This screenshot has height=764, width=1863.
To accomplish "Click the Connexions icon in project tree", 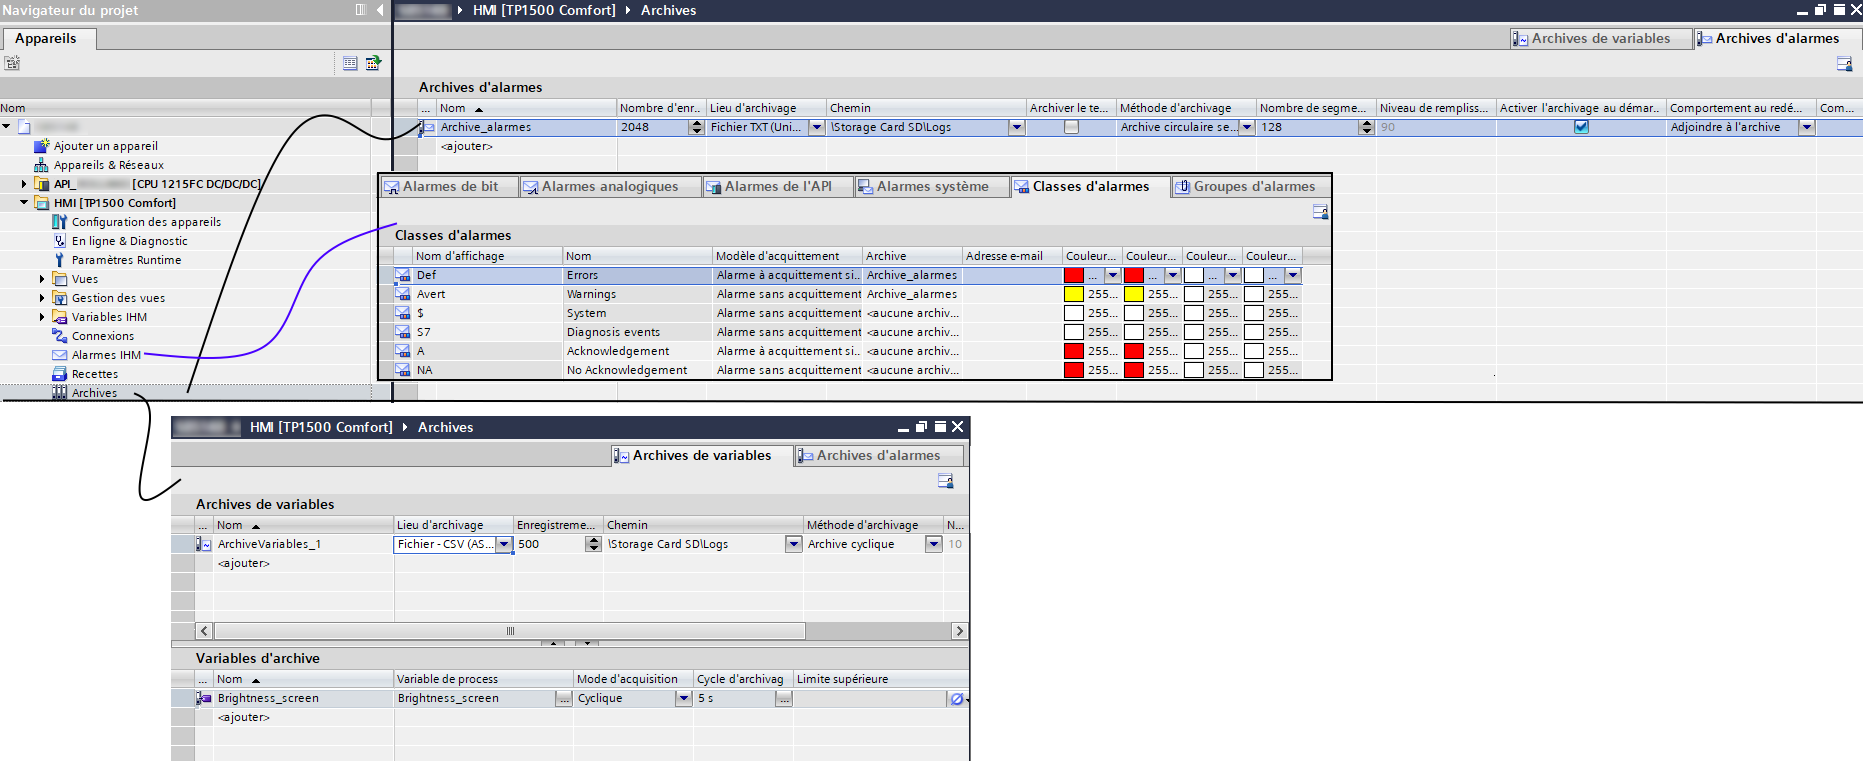I will point(60,336).
